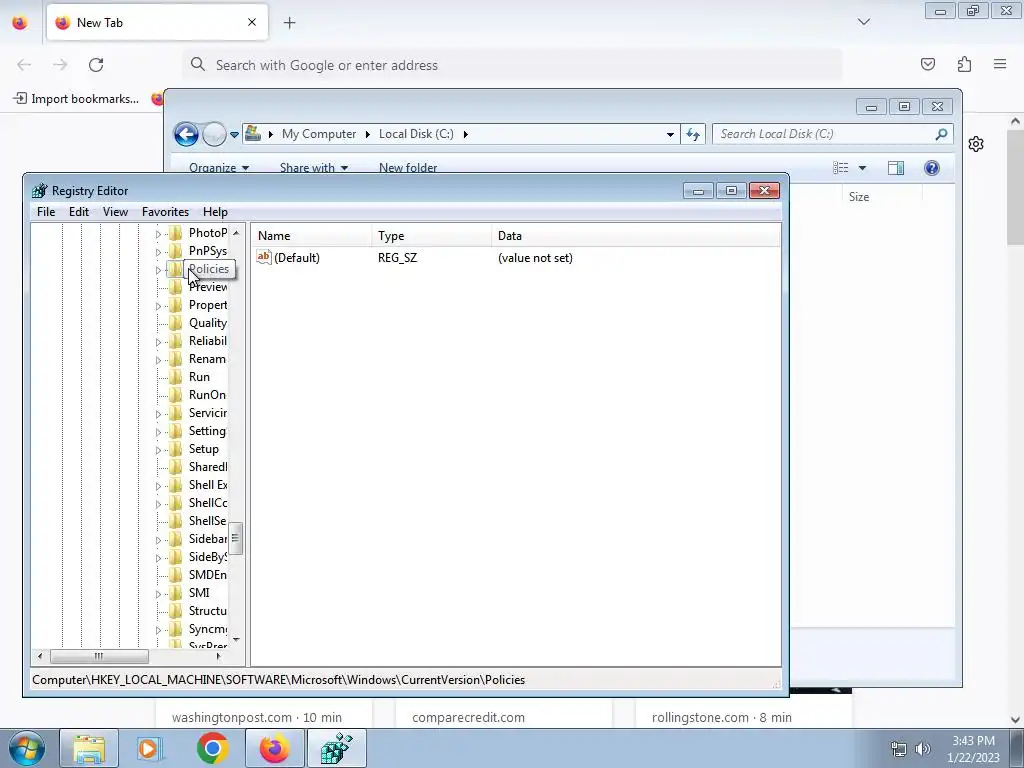Screen dimensions: 1024x768
Task: Click the Data column header
Action: 635,236
